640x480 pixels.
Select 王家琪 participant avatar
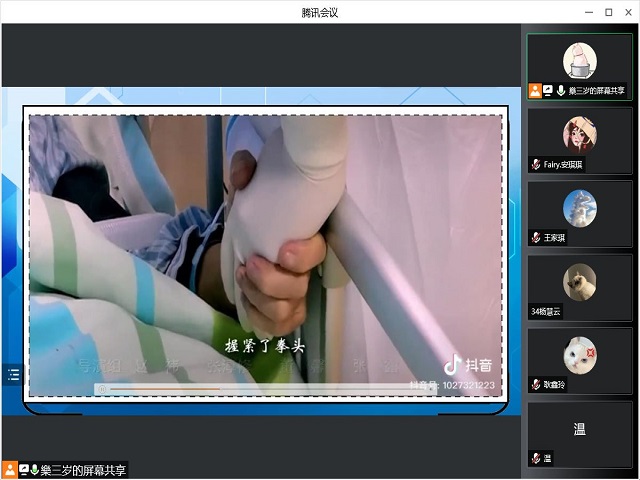(x=580, y=208)
